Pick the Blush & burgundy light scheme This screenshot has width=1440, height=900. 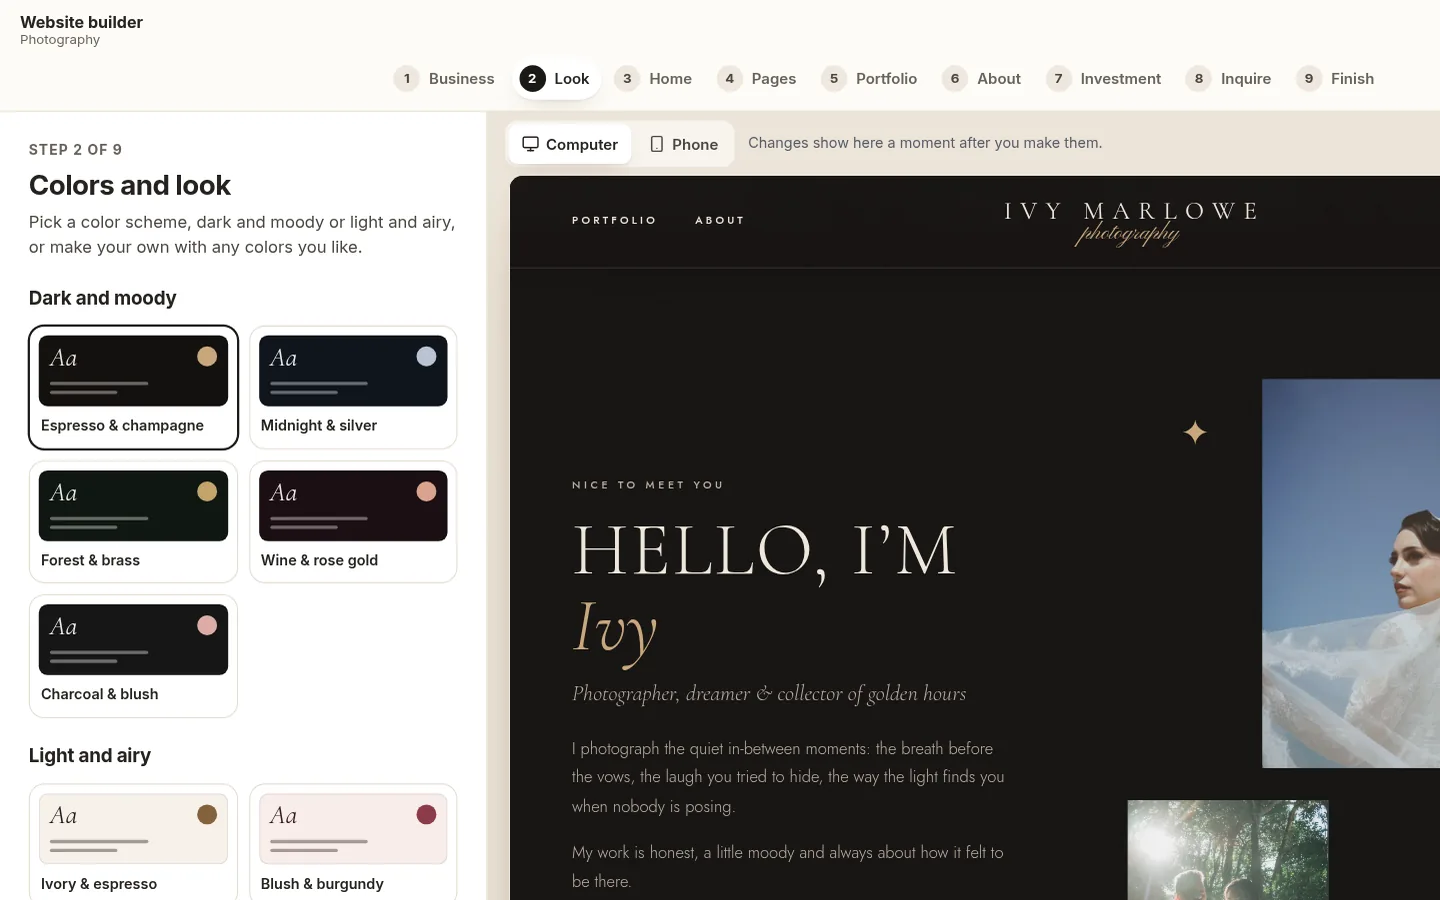click(353, 842)
